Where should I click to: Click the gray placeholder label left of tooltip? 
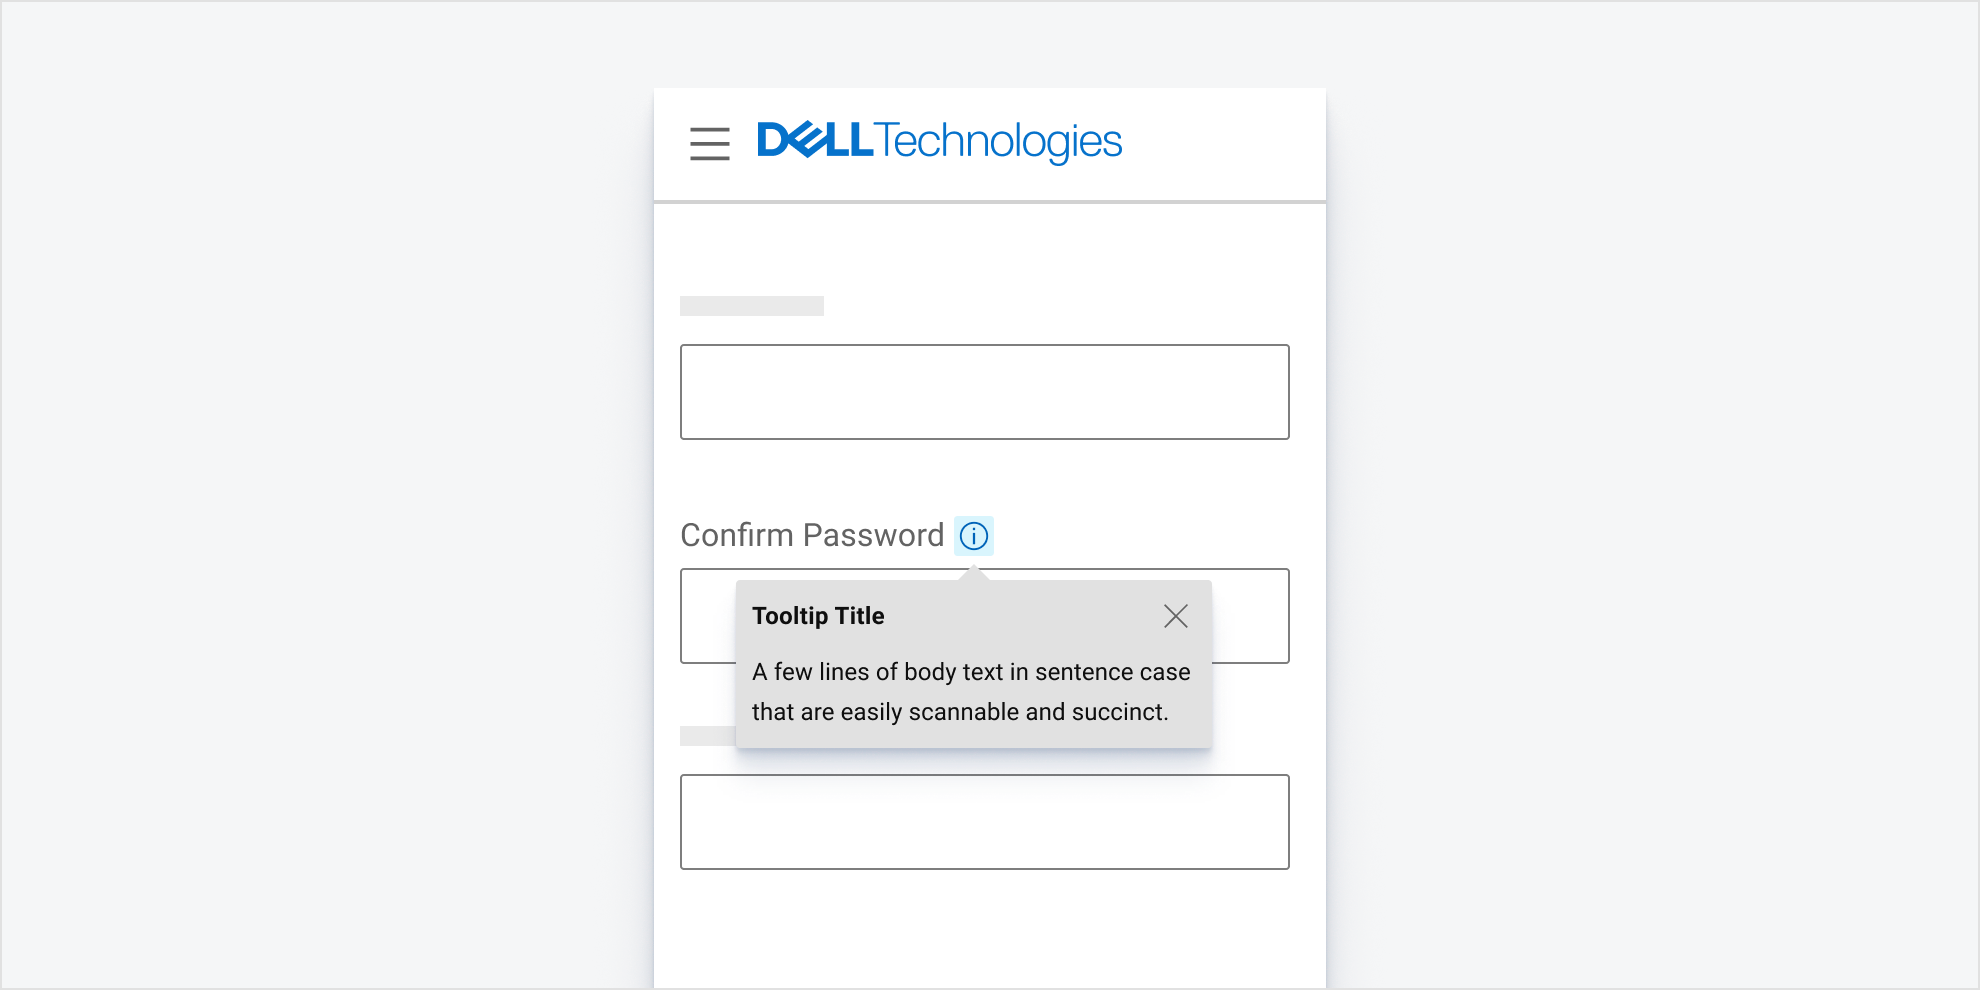(x=708, y=736)
